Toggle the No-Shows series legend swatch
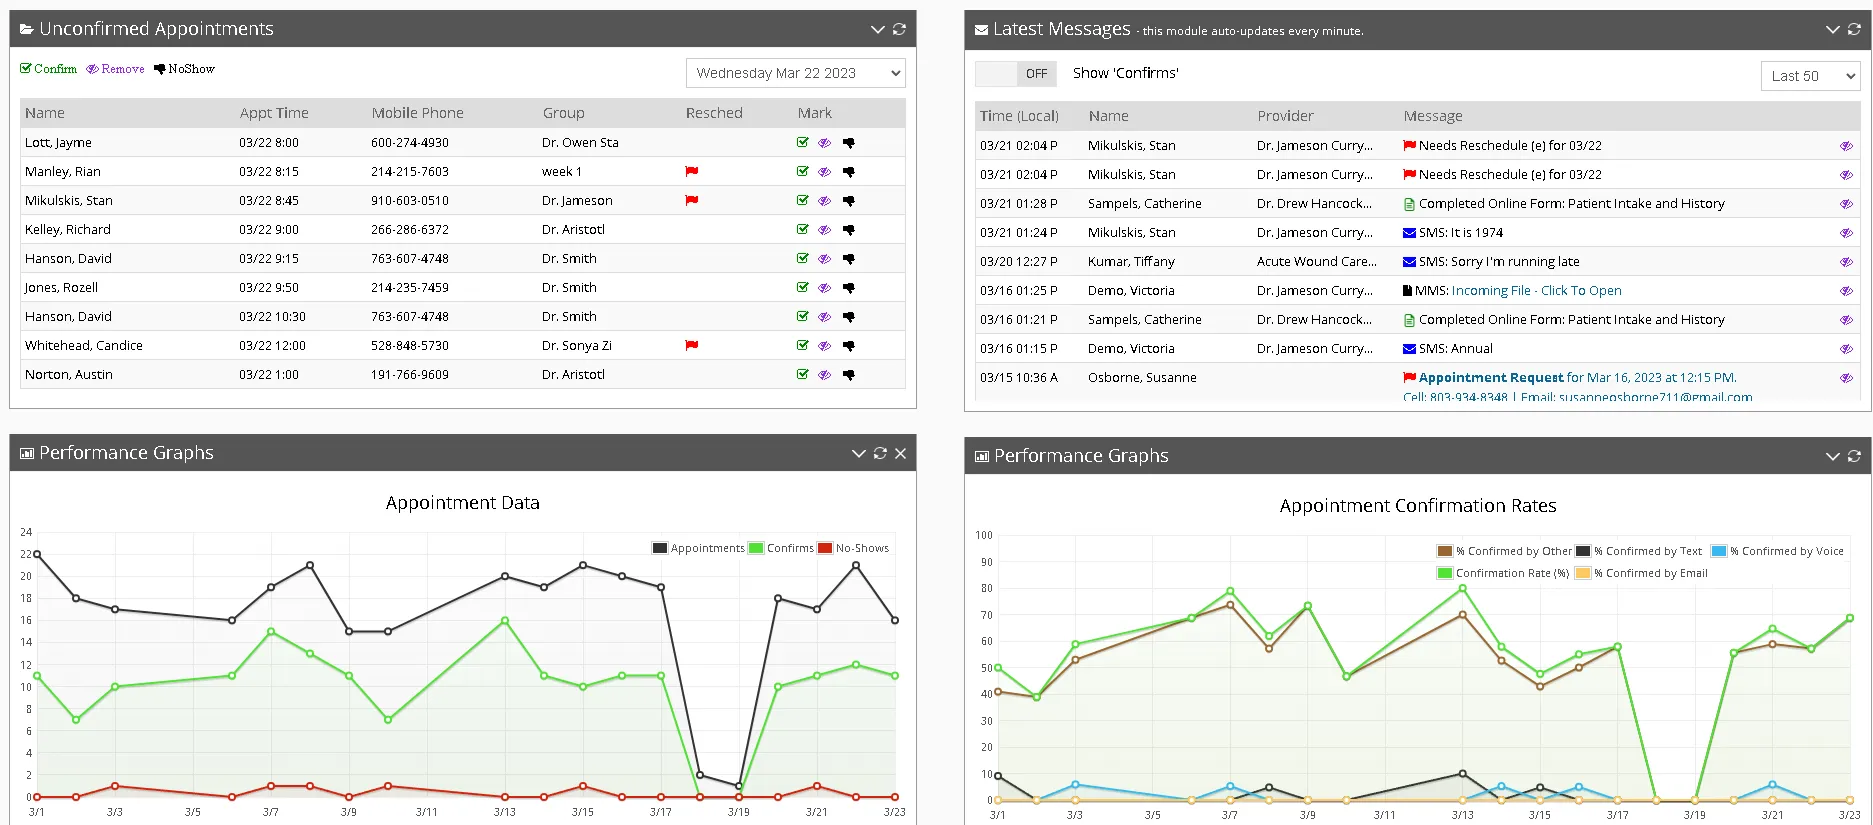 [825, 548]
